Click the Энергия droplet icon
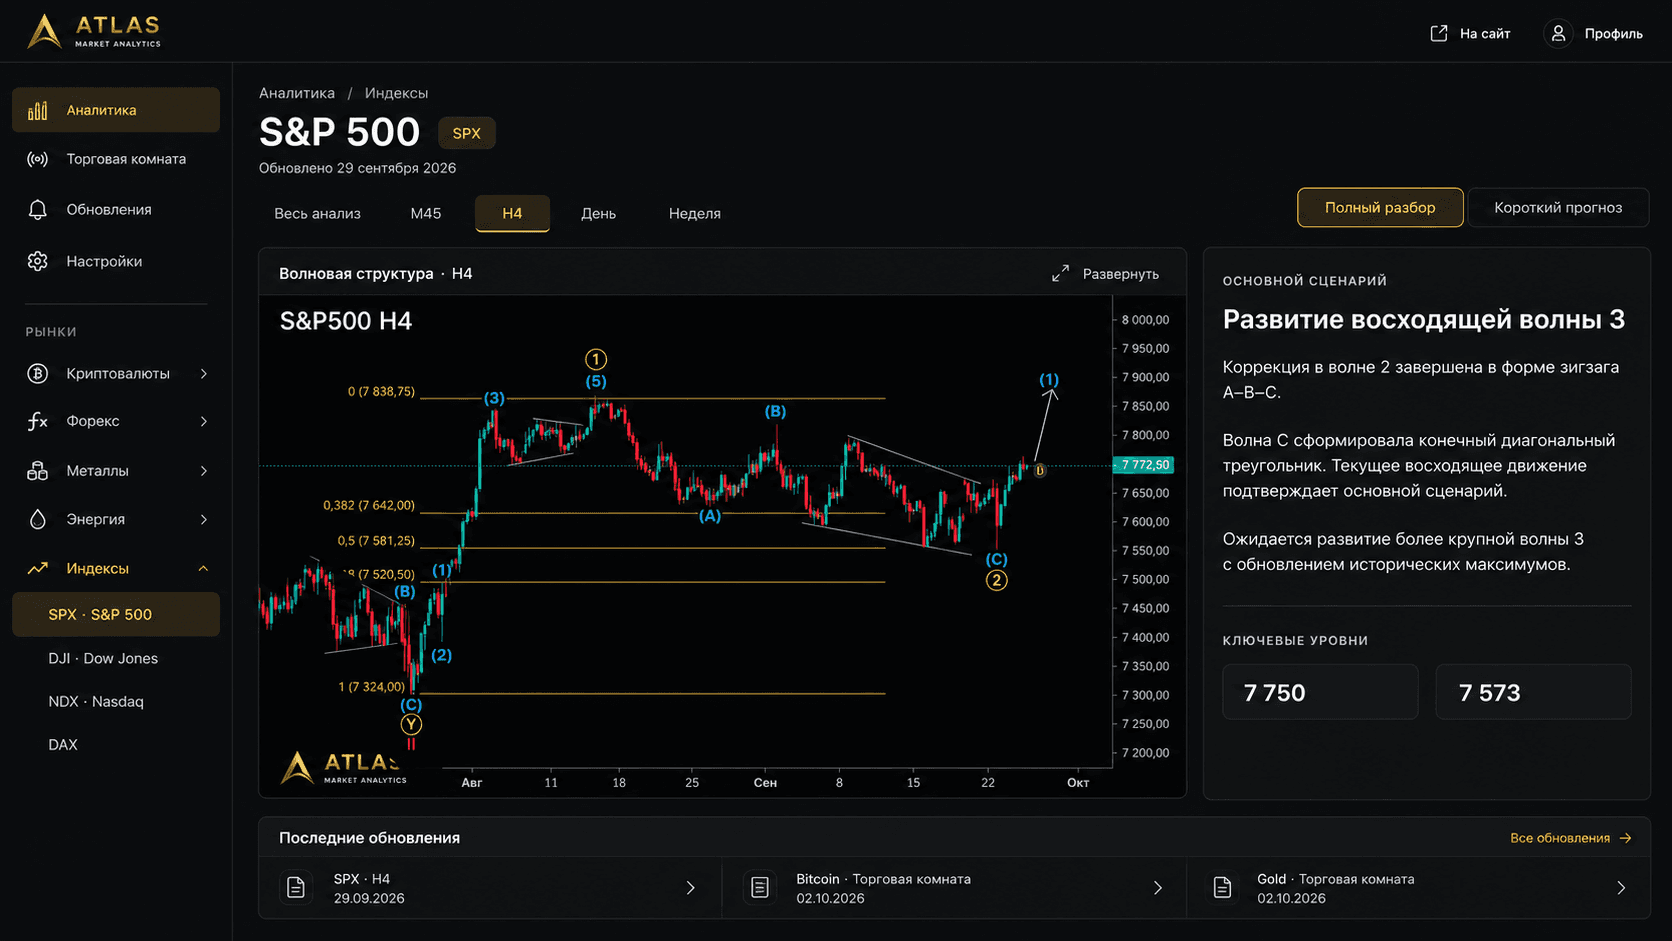The height and width of the screenshot is (941, 1672). tap(38, 519)
